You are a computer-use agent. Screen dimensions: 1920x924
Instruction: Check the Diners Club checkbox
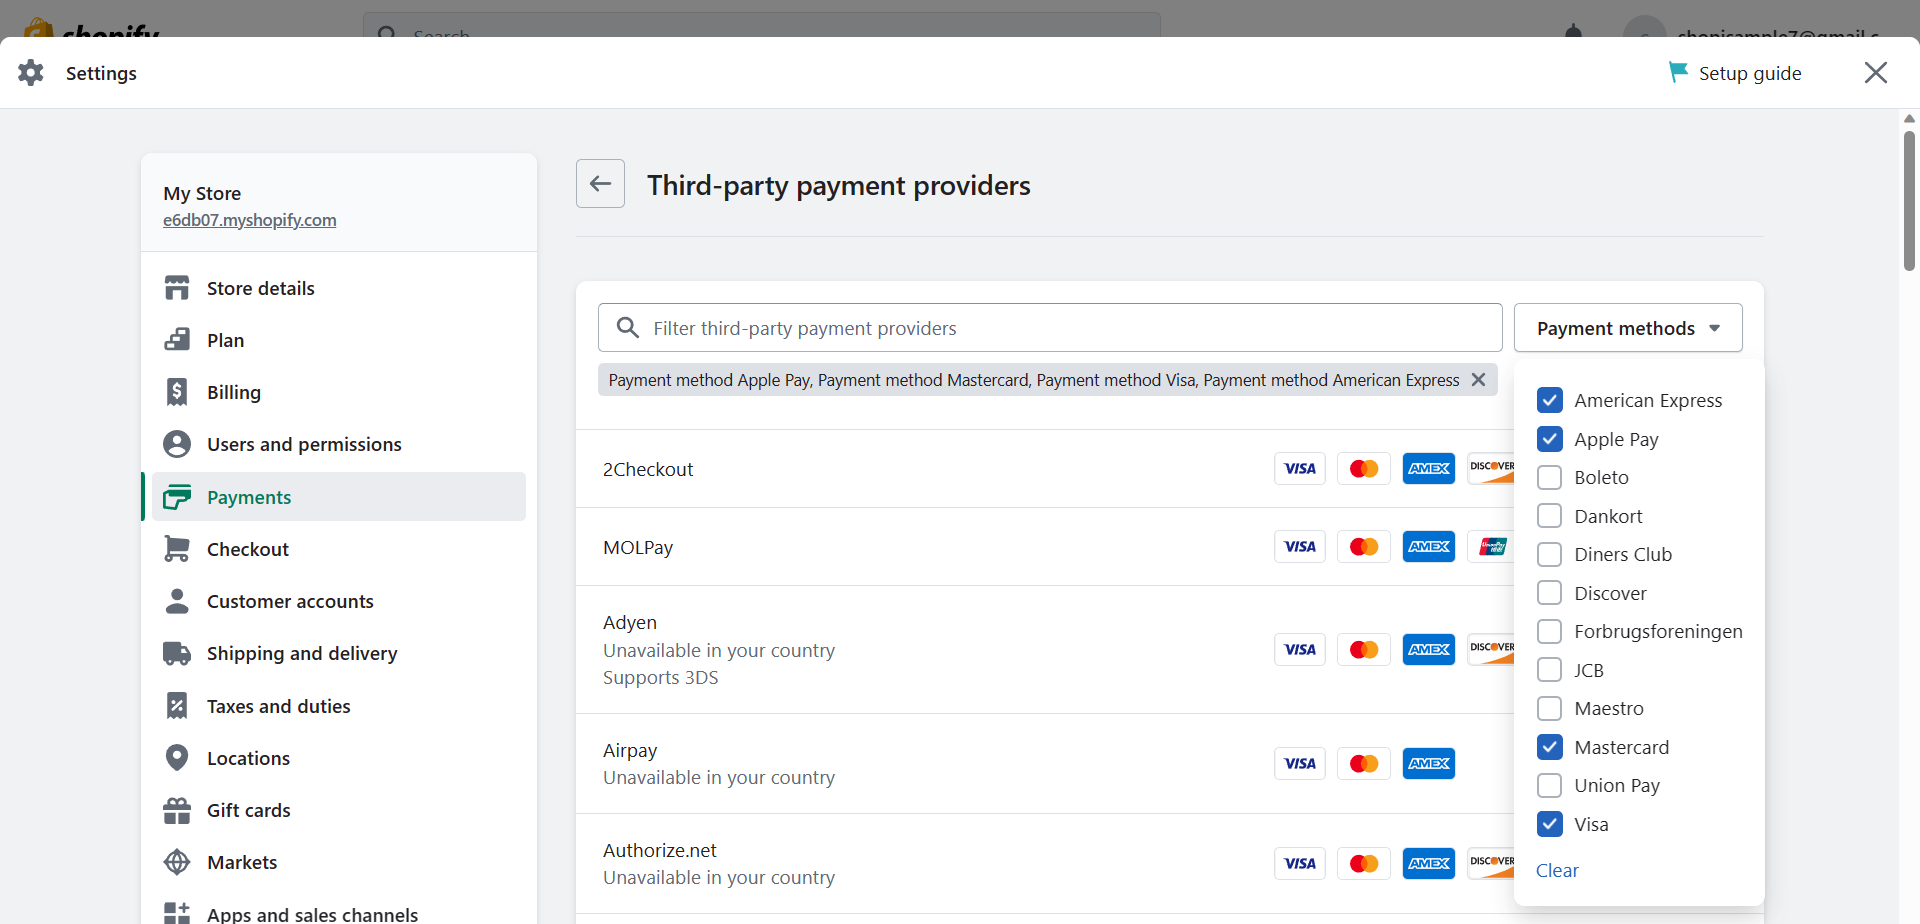click(x=1549, y=554)
